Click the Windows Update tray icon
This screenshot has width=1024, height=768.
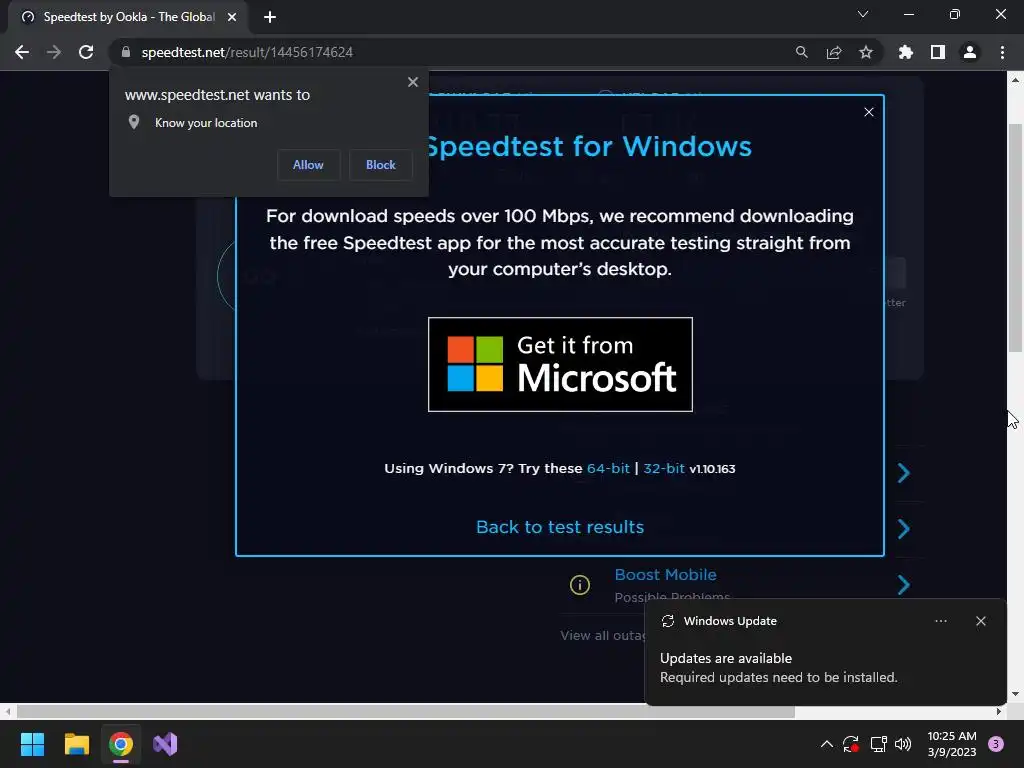(x=851, y=744)
